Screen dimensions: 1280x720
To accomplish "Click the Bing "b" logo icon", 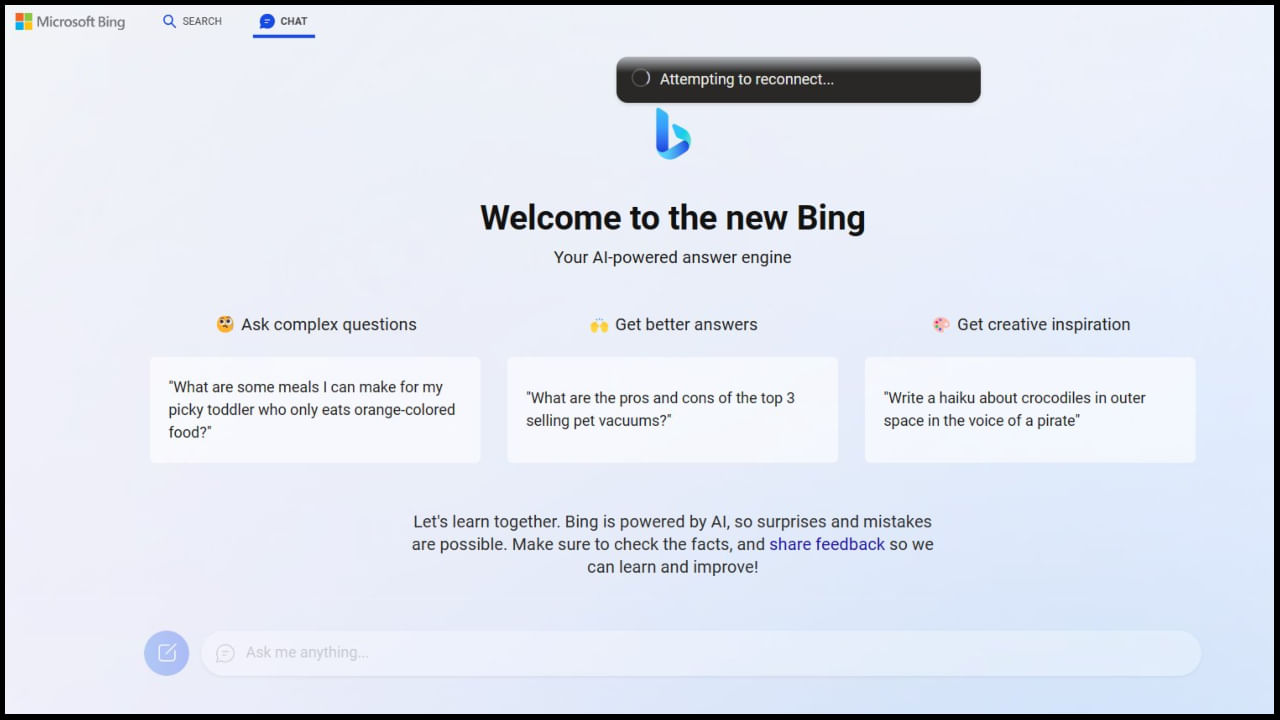I will point(672,133).
